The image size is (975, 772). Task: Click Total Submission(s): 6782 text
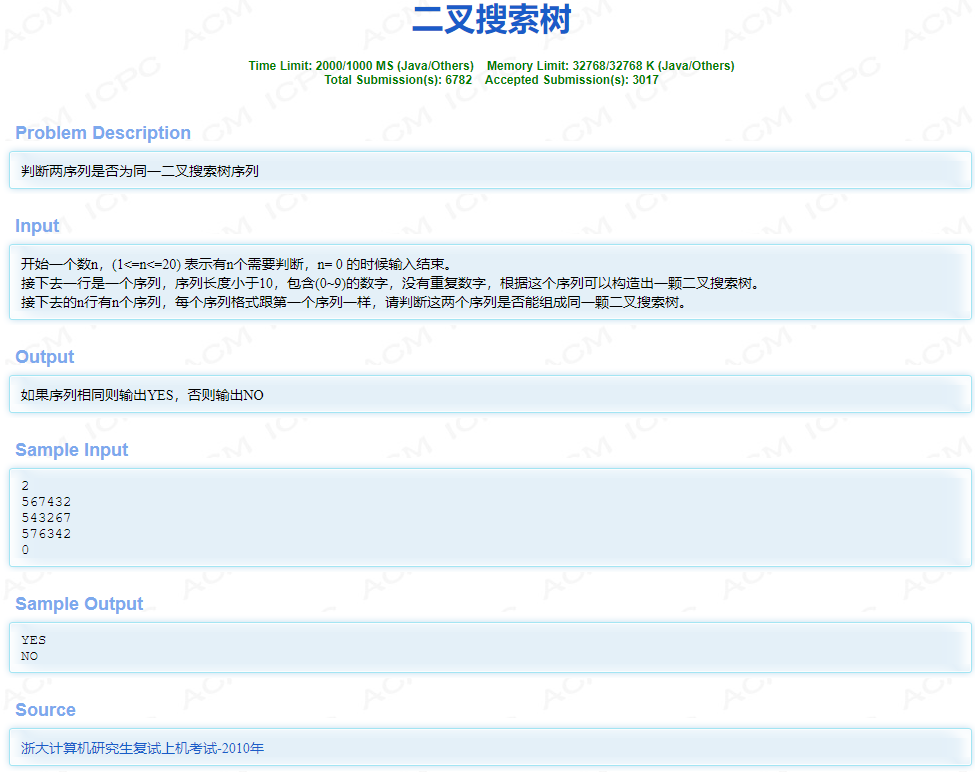(398, 80)
